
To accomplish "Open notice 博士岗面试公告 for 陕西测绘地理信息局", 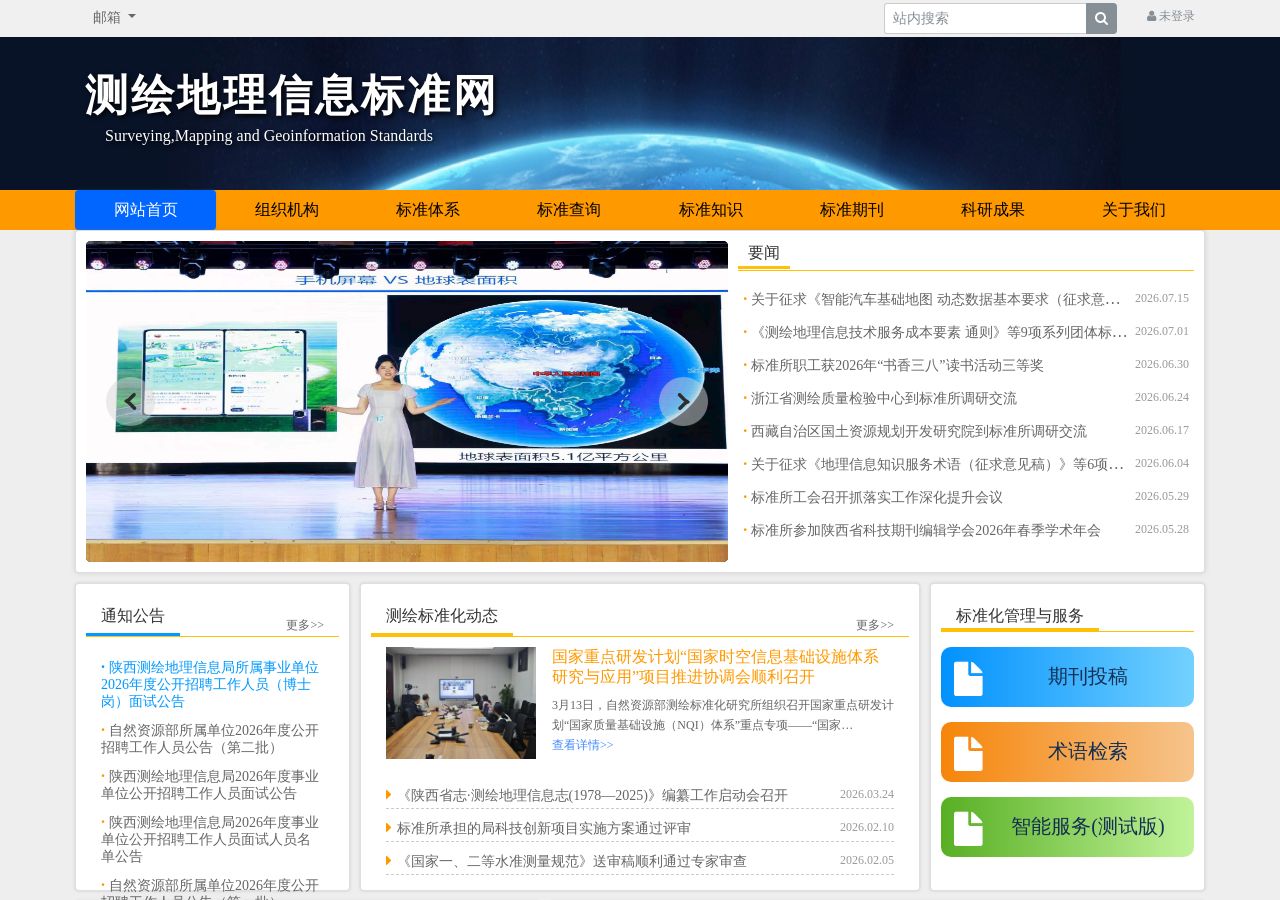I will [210, 684].
